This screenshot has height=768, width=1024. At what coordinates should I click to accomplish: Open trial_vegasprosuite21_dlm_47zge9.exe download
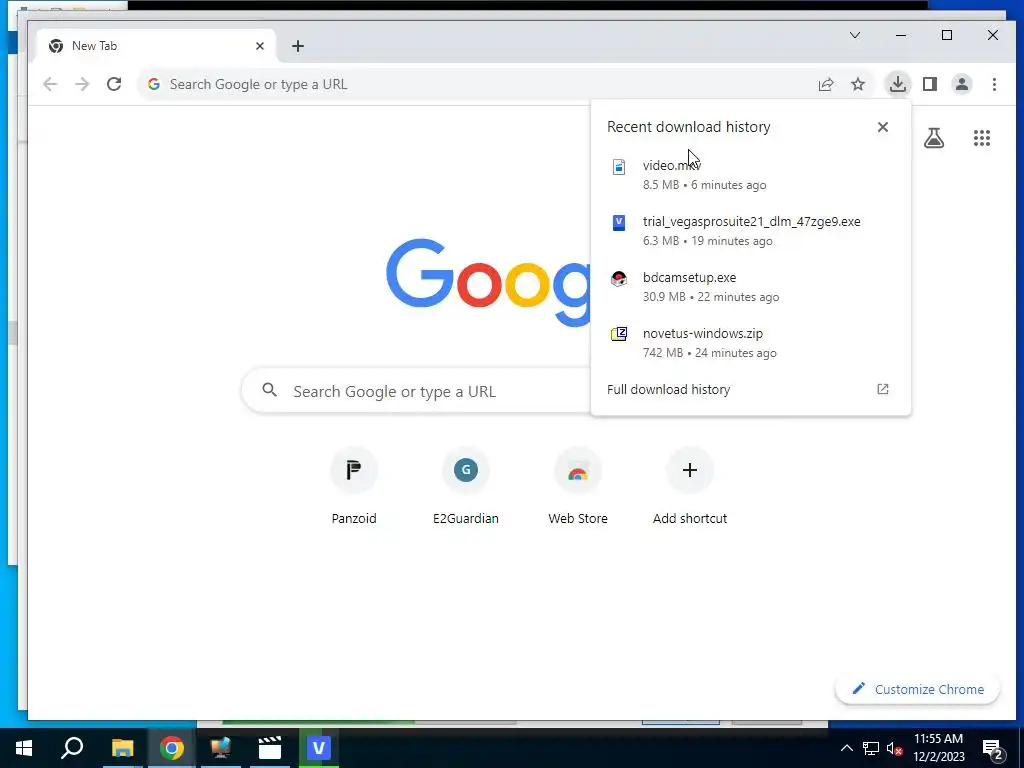click(x=751, y=231)
